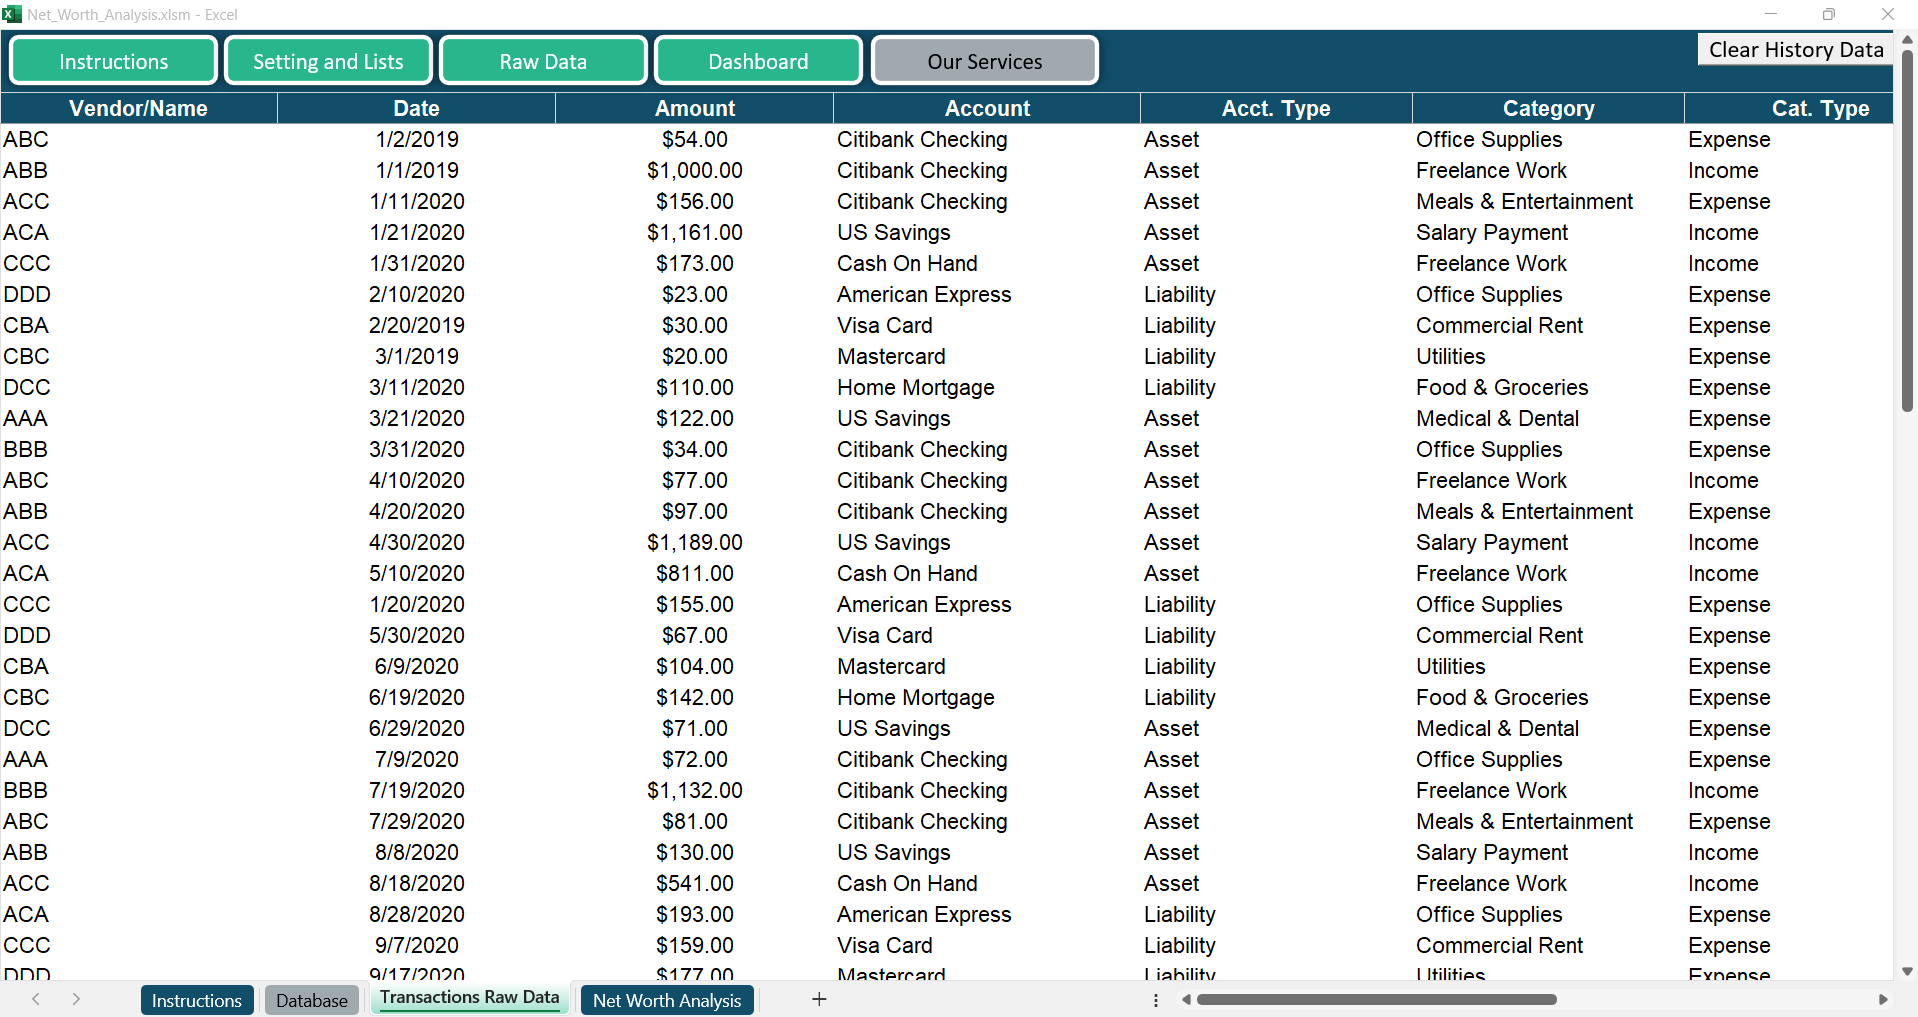Go to the Raw Data section

tap(543, 62)
